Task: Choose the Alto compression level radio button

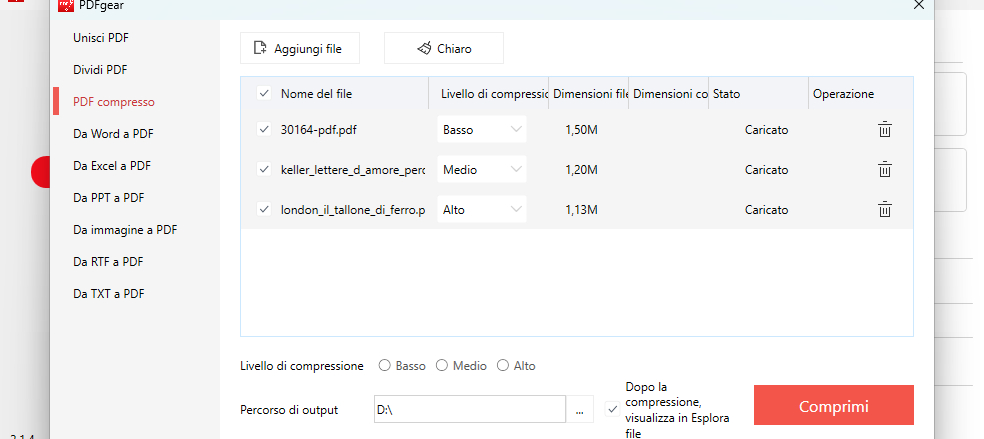Action: 503,366
